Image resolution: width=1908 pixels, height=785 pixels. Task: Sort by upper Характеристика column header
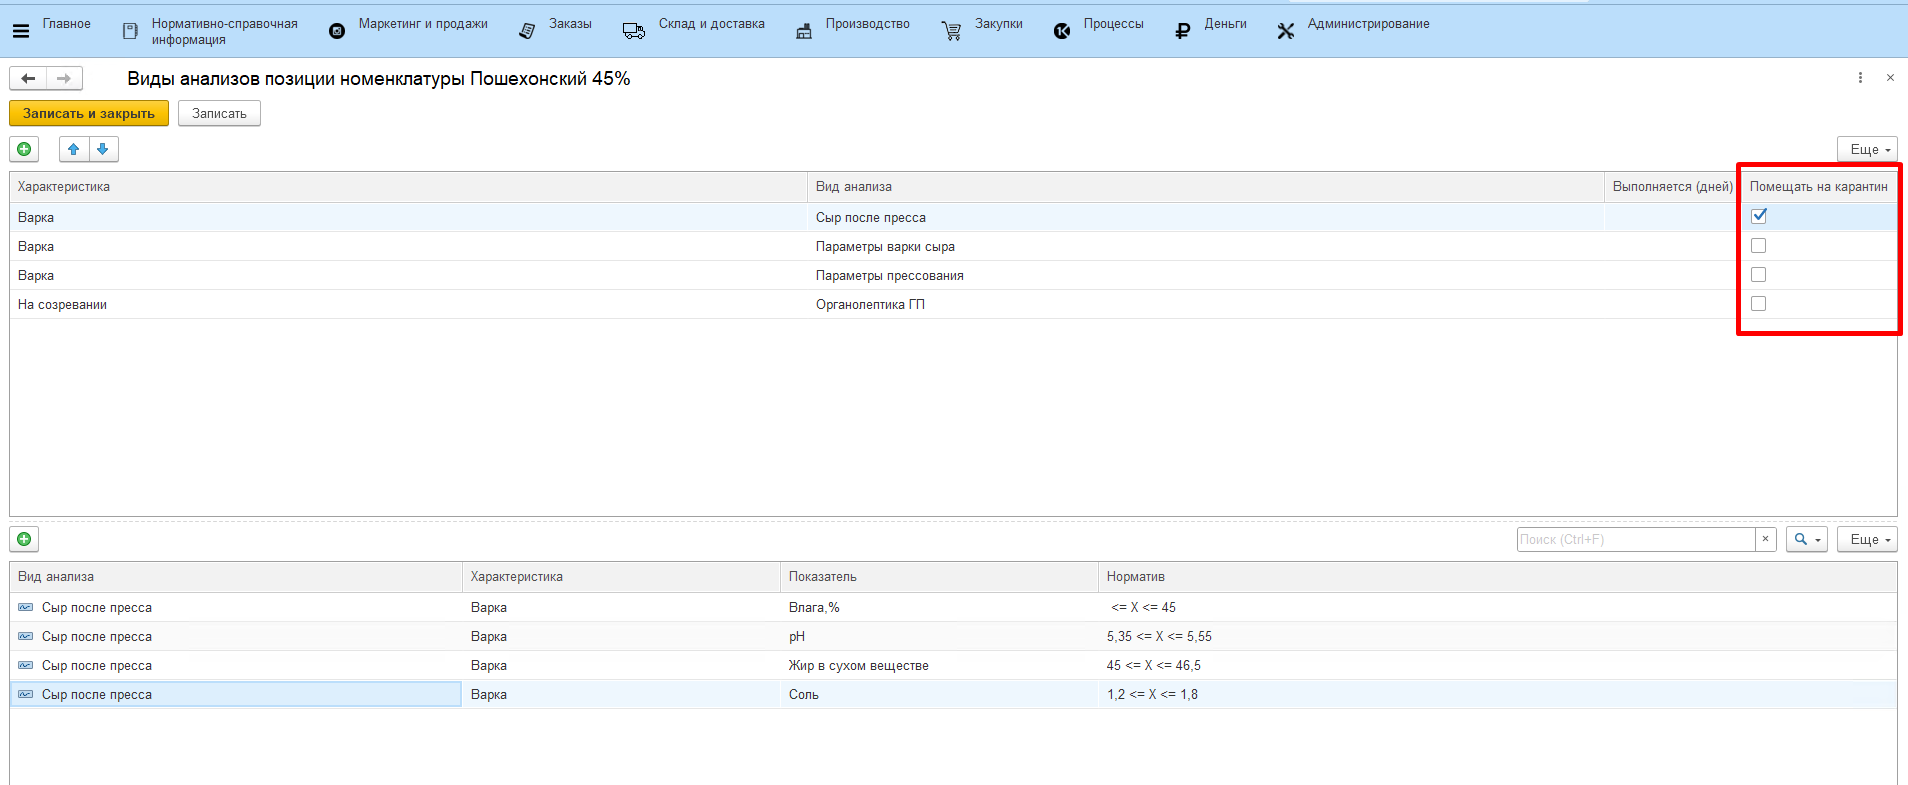(x=408, y=187)
